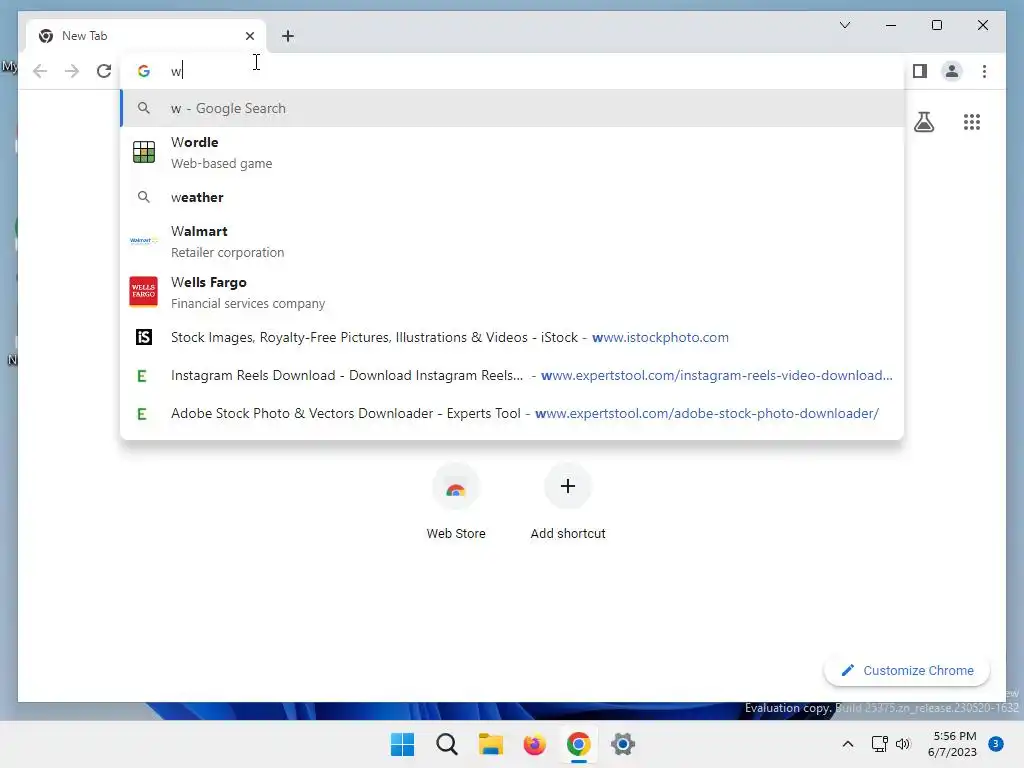Click the tab search chevron
The height and width of the screenshot is (768, 1024).
point(844,25)
